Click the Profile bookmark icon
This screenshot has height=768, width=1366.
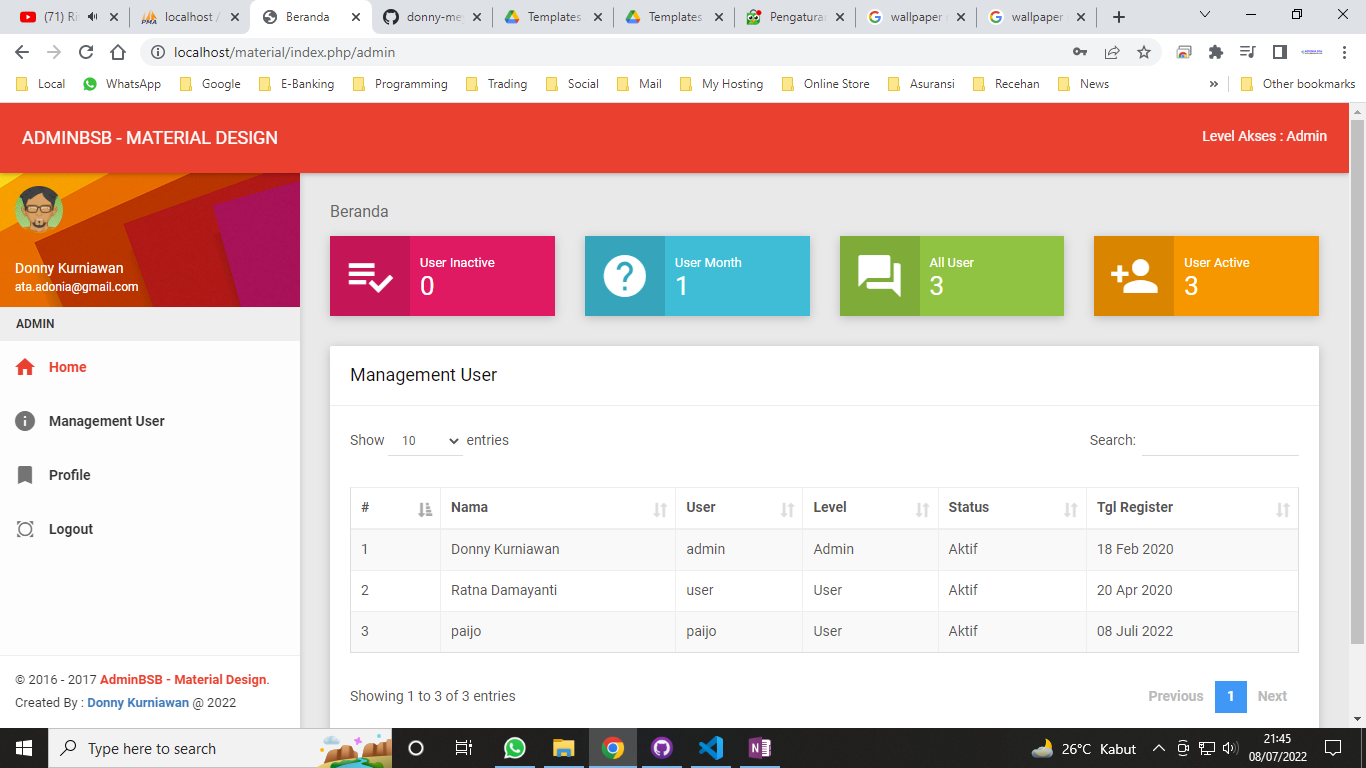click(x=25, y=475)
